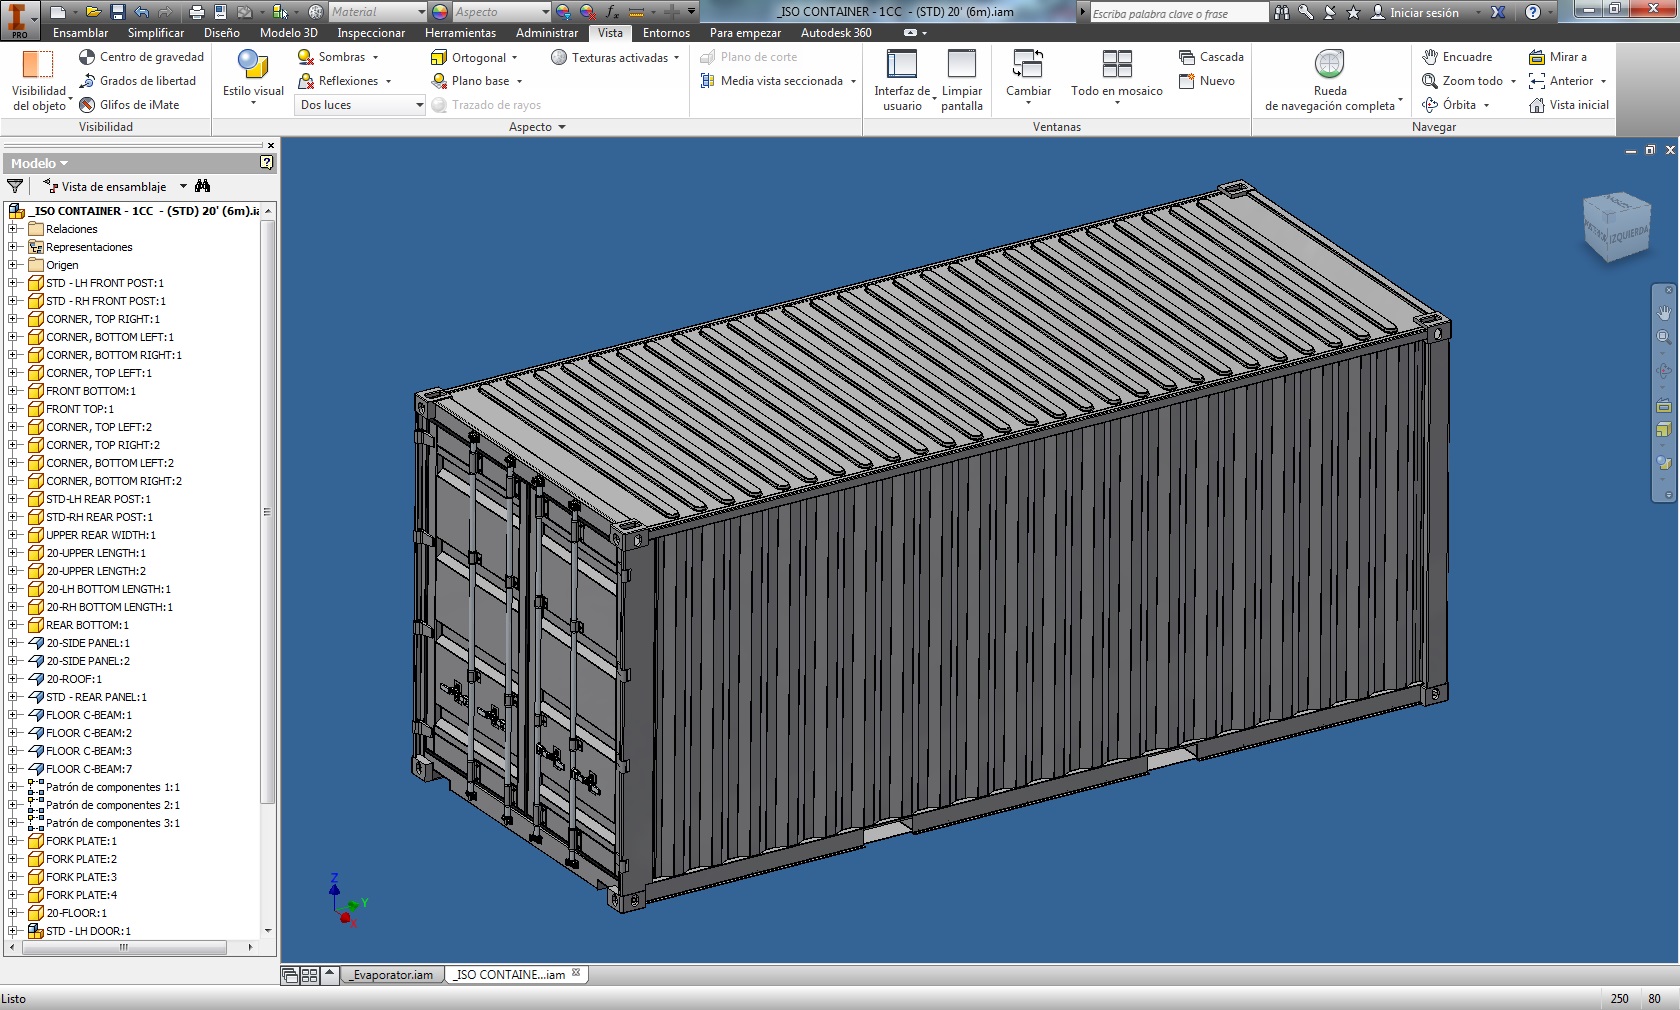Select FLOOR C-BEAM:7 in the tree
Screen dimensions: 1680x1010
click(88, 769)
